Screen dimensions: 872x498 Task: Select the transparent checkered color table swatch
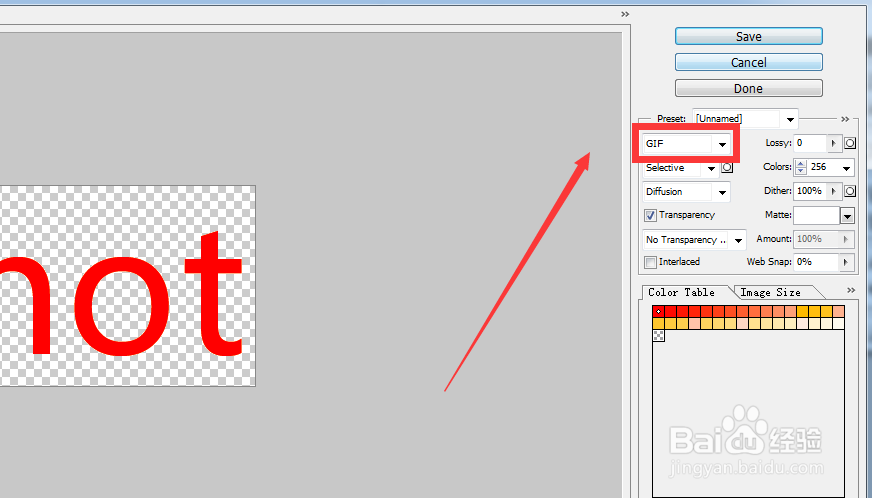pyautogui.click(x=658, y=336)
